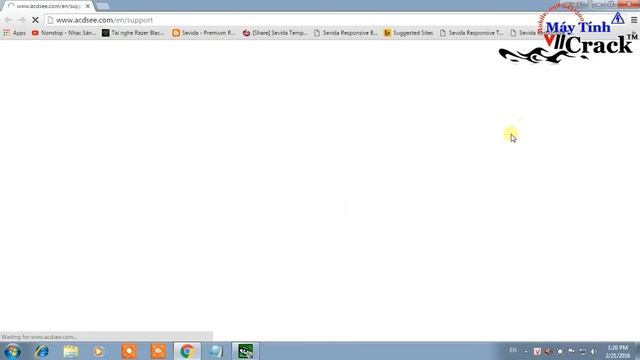Open Nonstop - Nhạc Sàn bookmark
640x360 pixels.
point(64,33)
